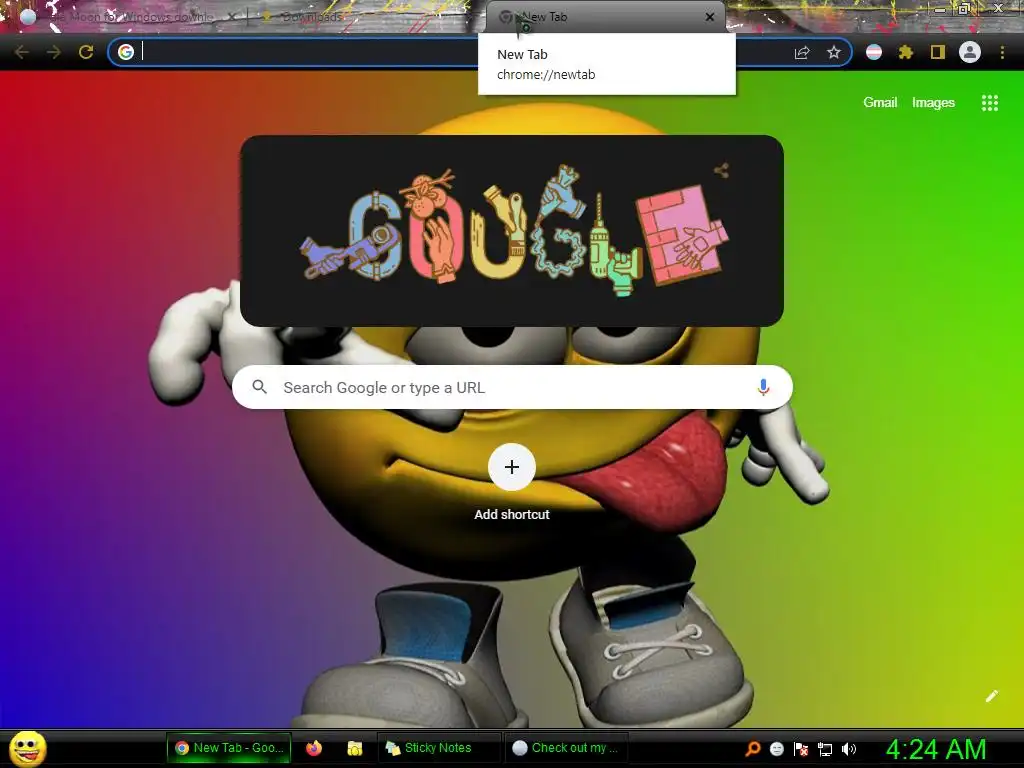The height and width of the screenshot is (768, 1024).
Task: Reload the page using the refresh icon
Action: click(x=86, y=52)
